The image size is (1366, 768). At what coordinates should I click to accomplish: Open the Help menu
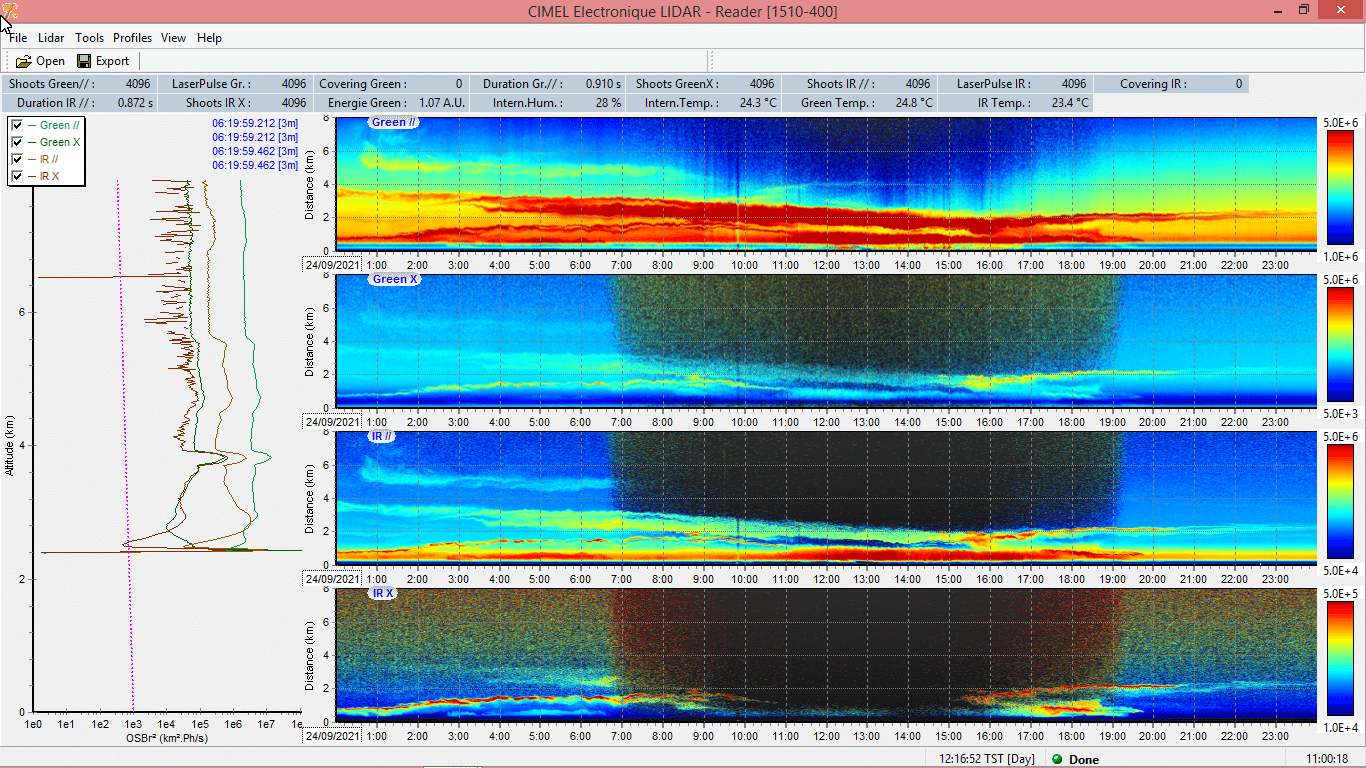(209, 38)
